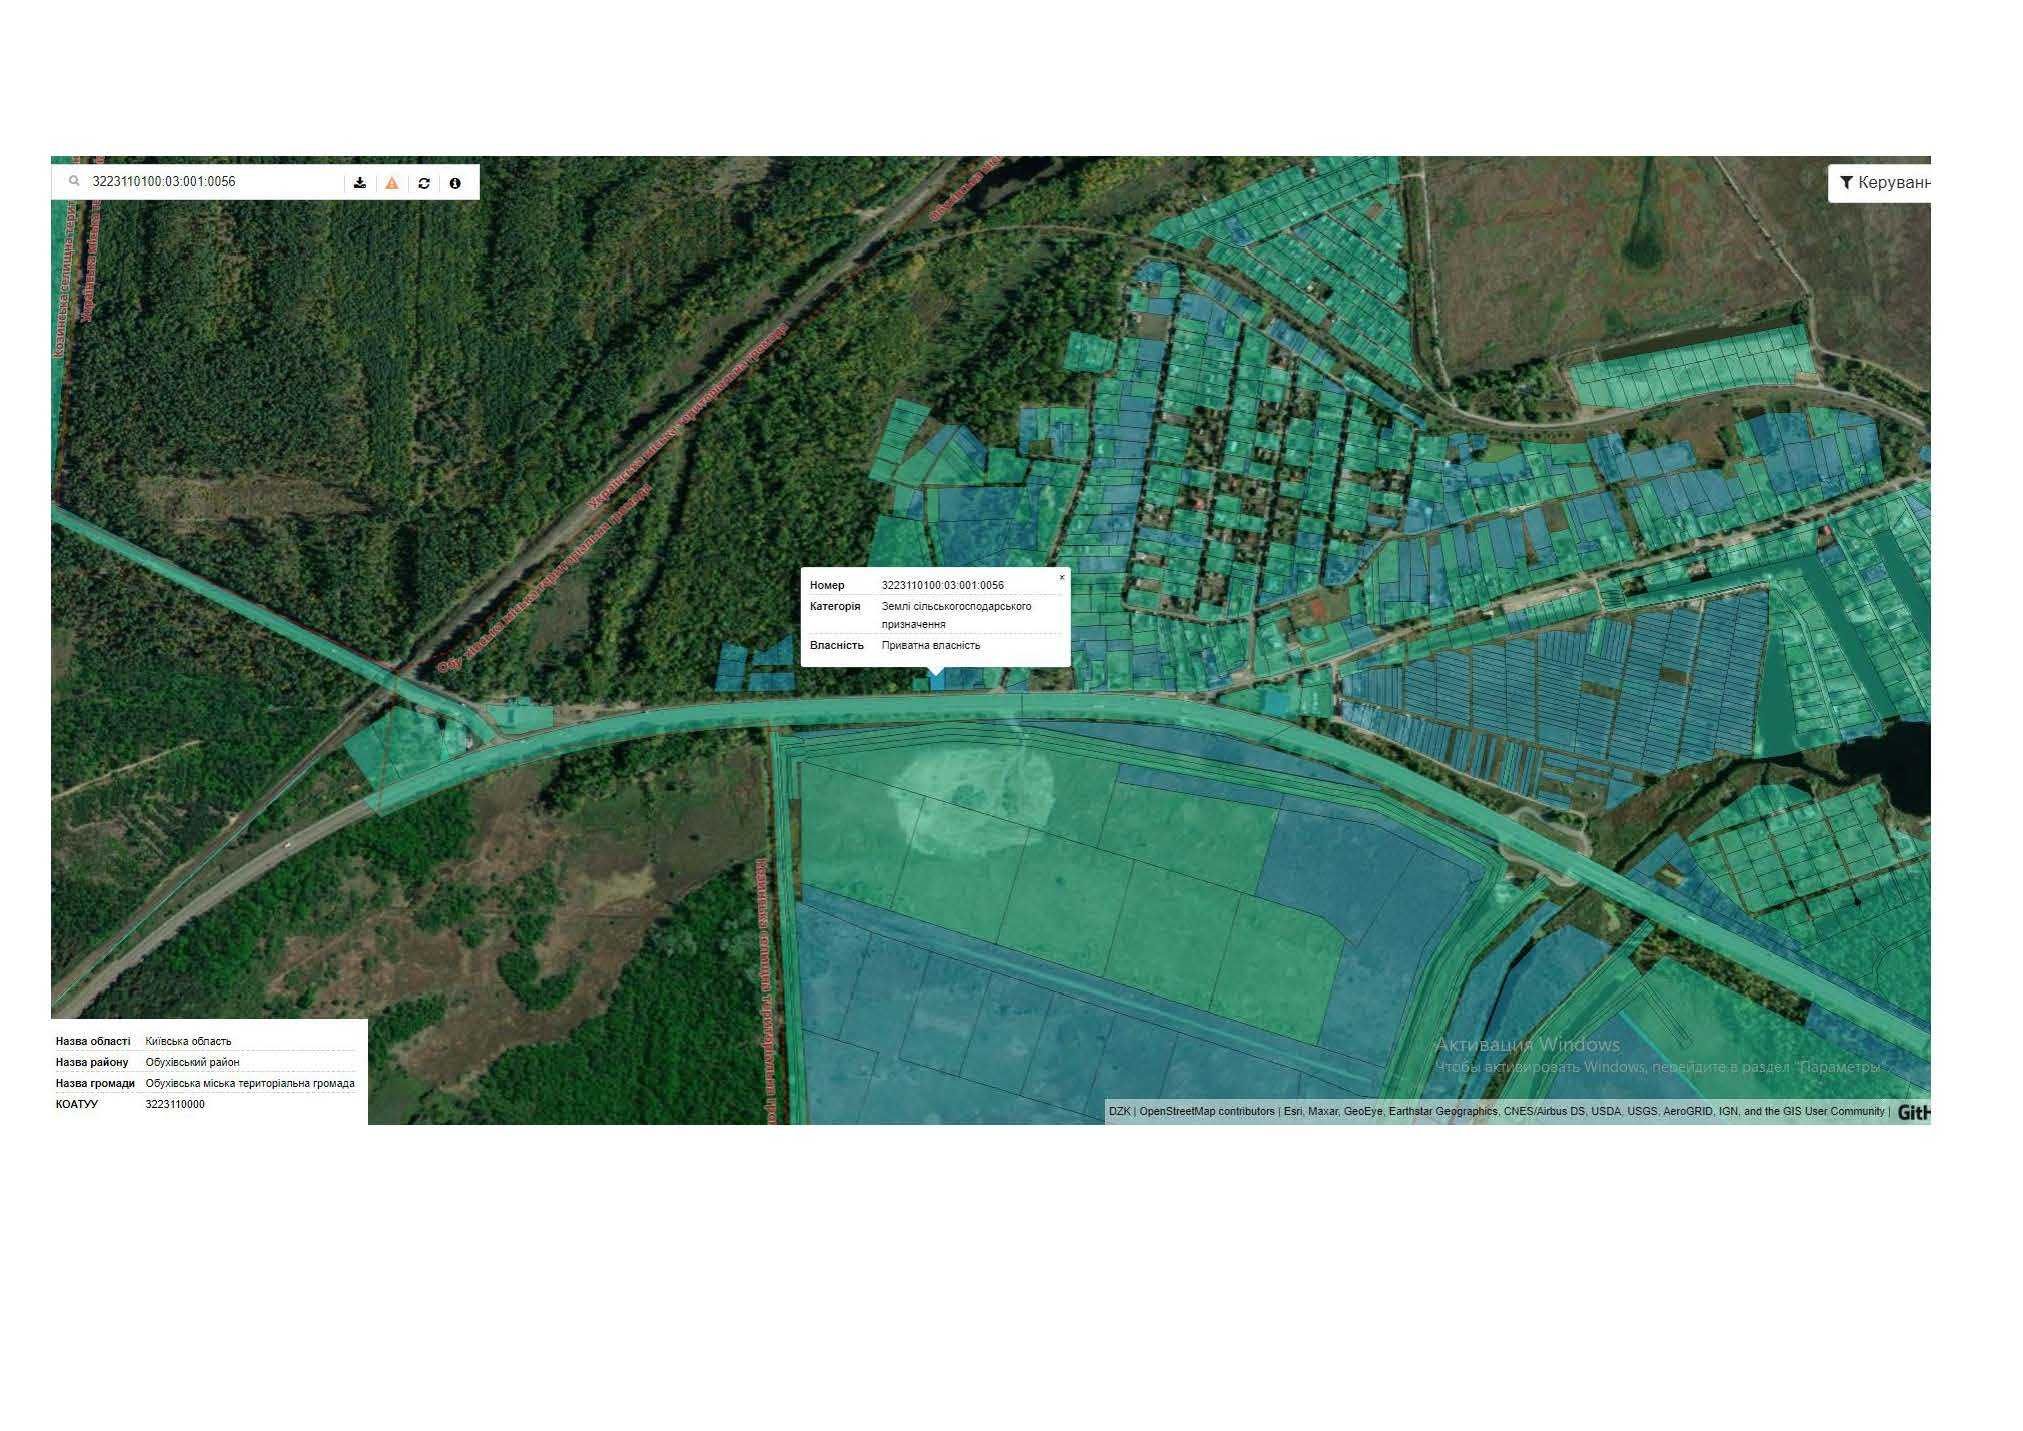Click parcel number 3223110100:03:001:0056 in popup
The height and width of the screenshot is (1431, 2023).
[x=943, y=585]
